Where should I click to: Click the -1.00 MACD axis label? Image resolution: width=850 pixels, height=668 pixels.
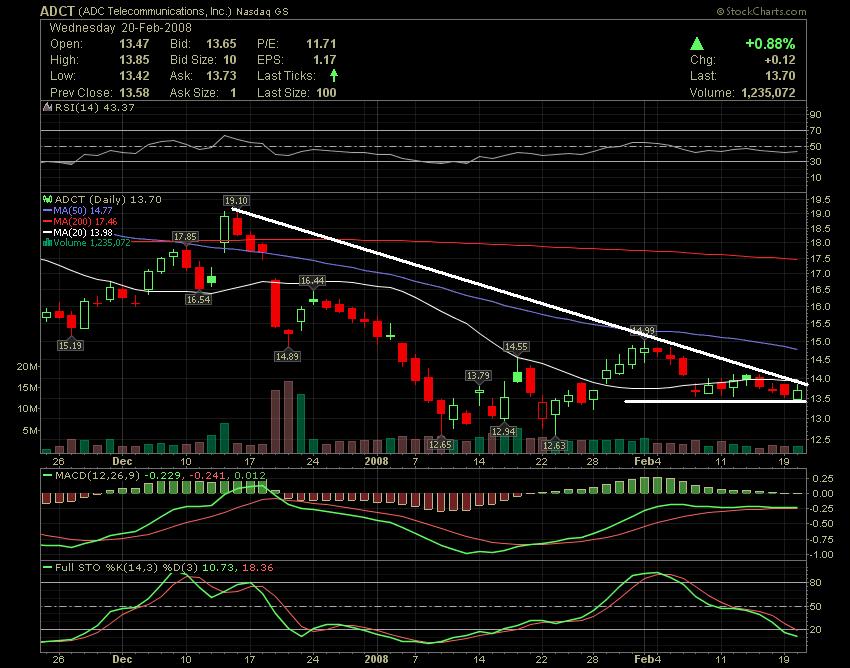[822, 555]
